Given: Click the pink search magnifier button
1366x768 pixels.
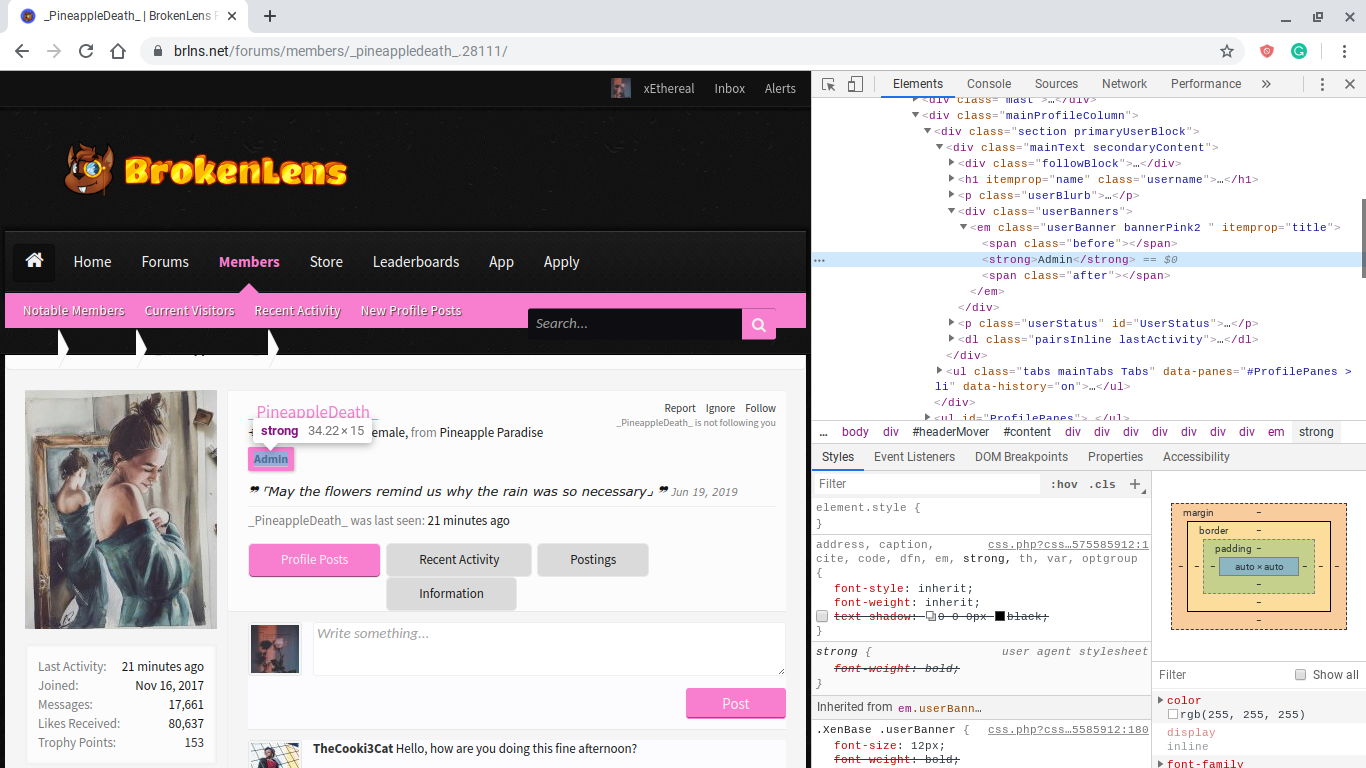Looking at the screenshot, I should tap(759, 324).
